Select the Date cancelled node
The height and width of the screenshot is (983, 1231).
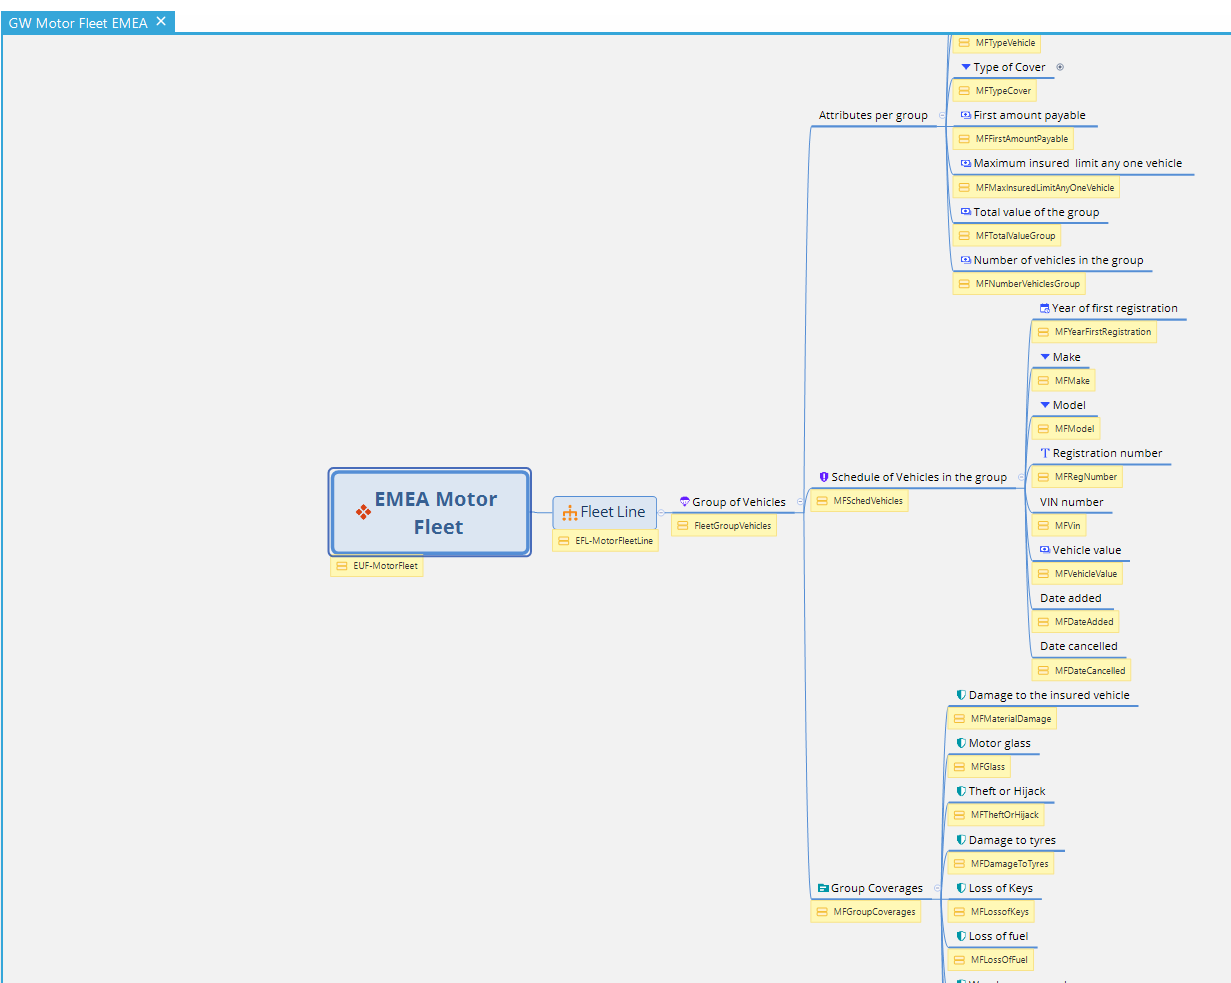1078,646
